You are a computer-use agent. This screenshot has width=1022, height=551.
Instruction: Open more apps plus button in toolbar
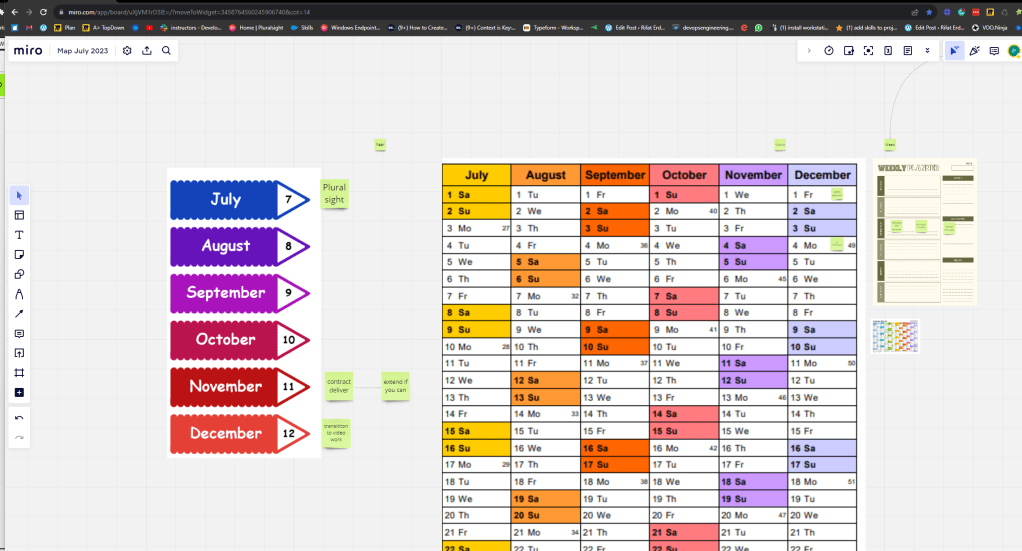coord(19,393)
